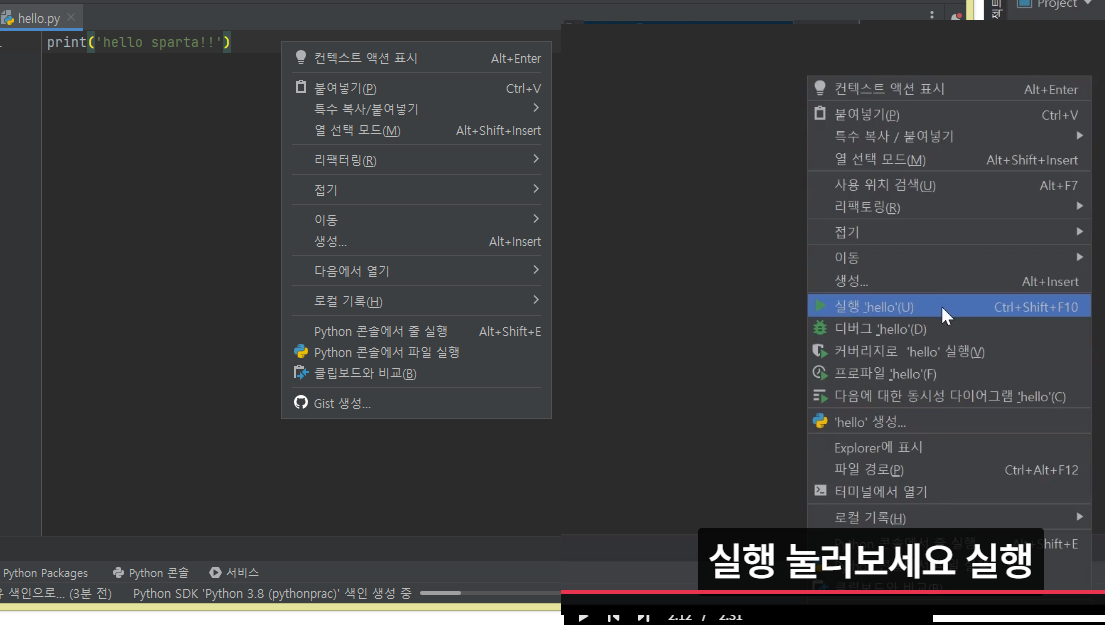Click green run triangle beside 실행 'hello'

click(820, 306)
